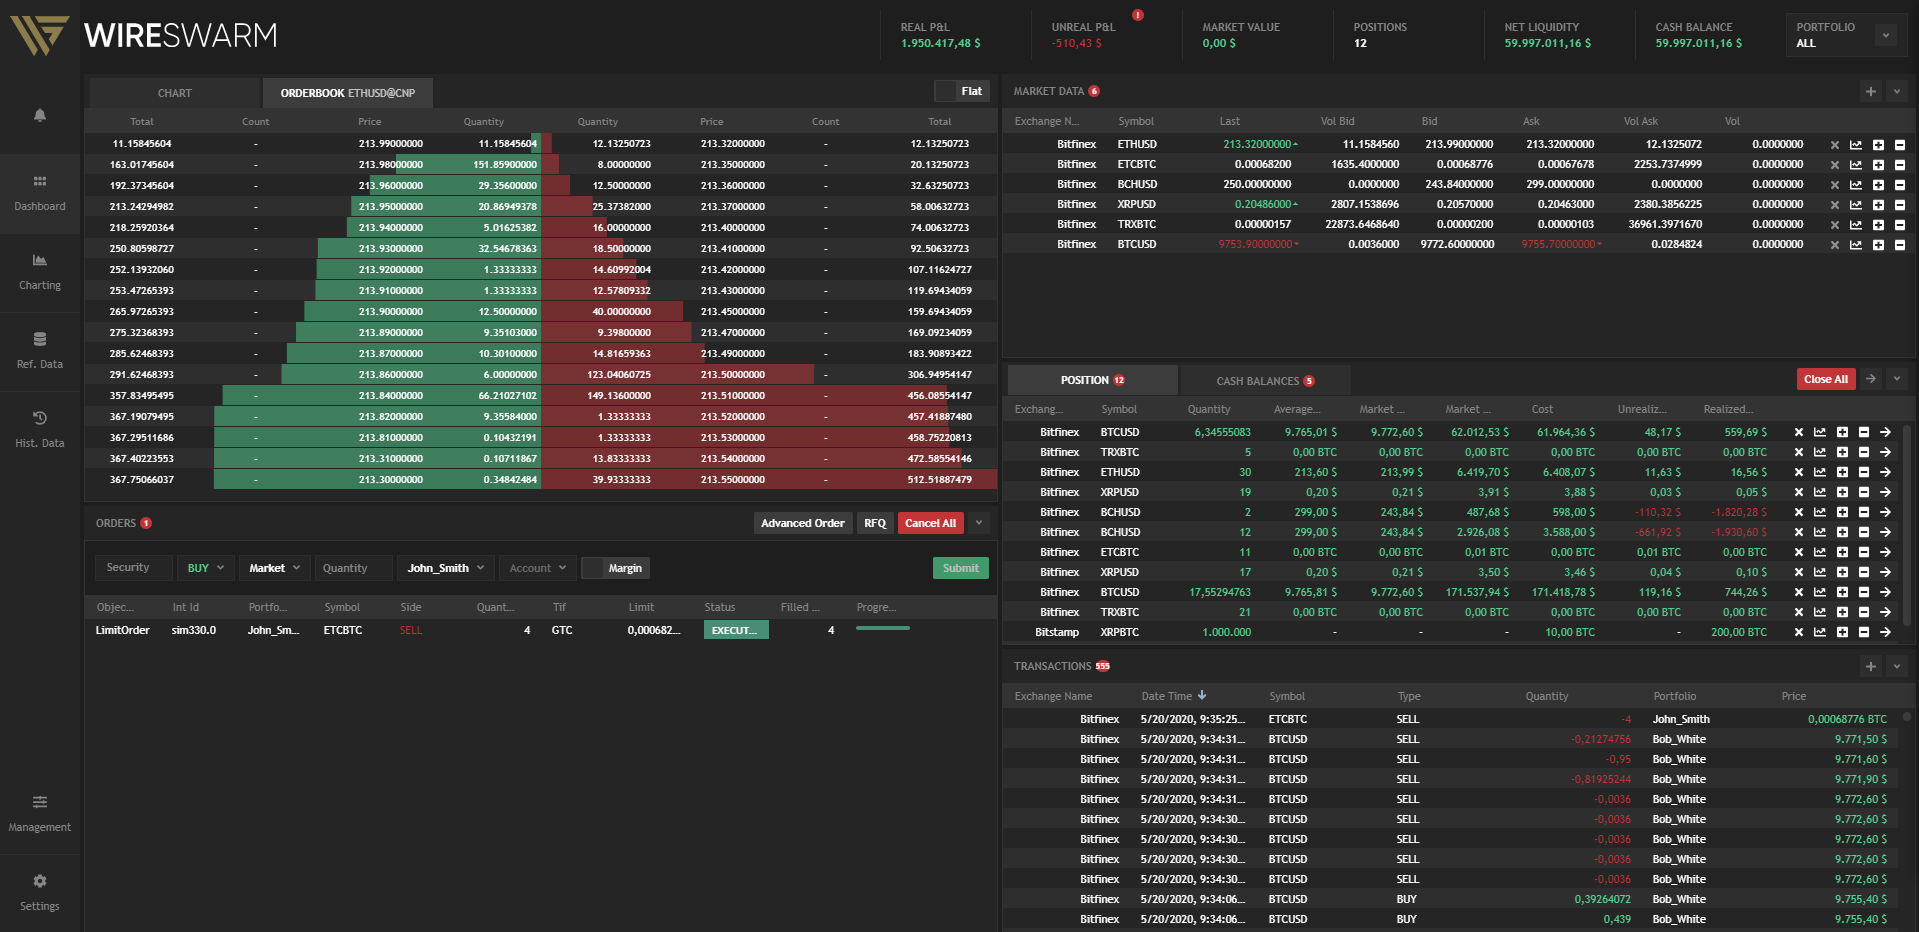
Task: Select the Orderbook ETHUSD@CNP tab
Action: coord(348,93)
